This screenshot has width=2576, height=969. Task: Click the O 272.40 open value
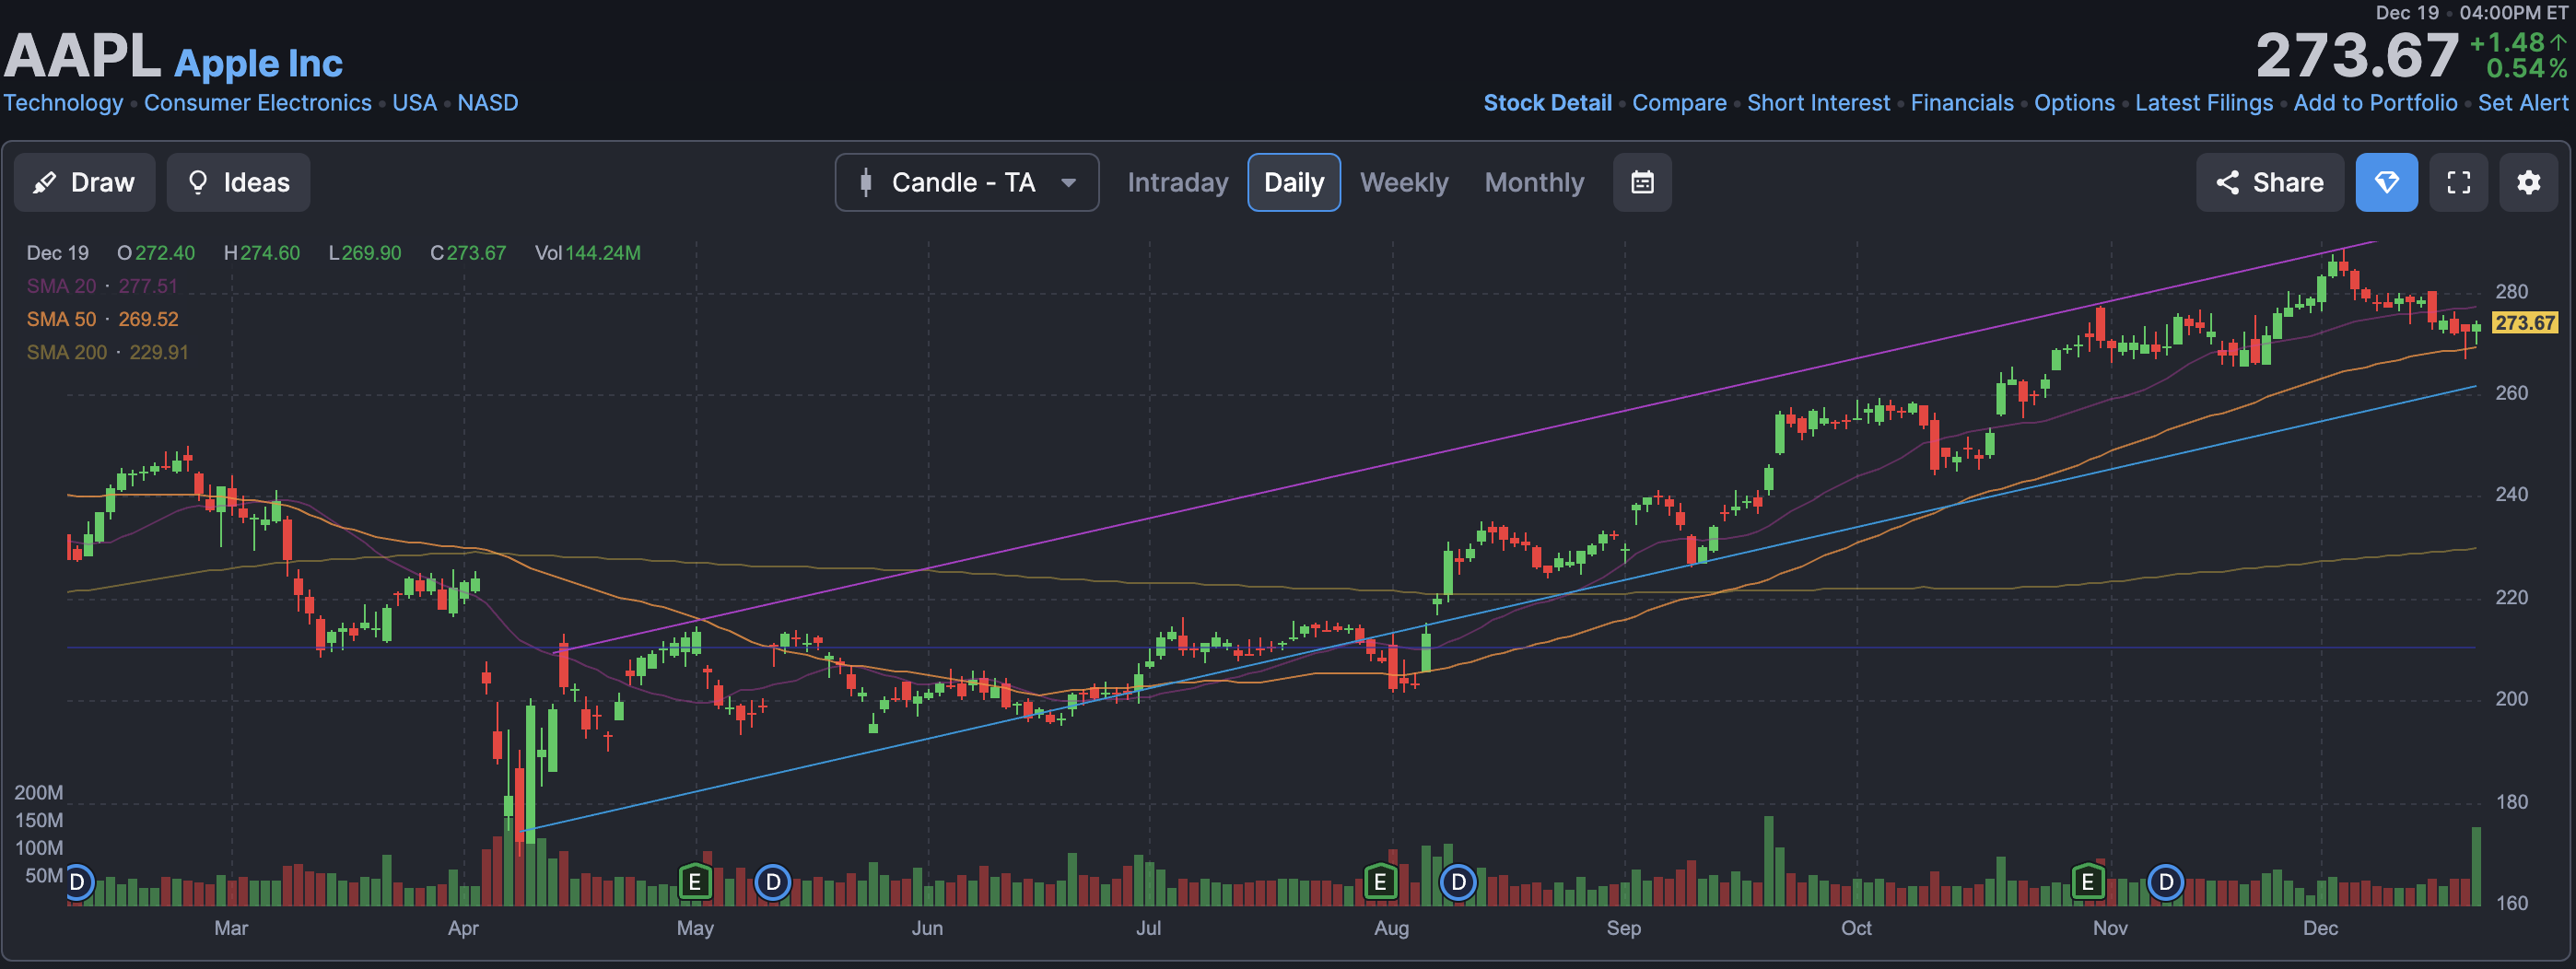[156, 253]
